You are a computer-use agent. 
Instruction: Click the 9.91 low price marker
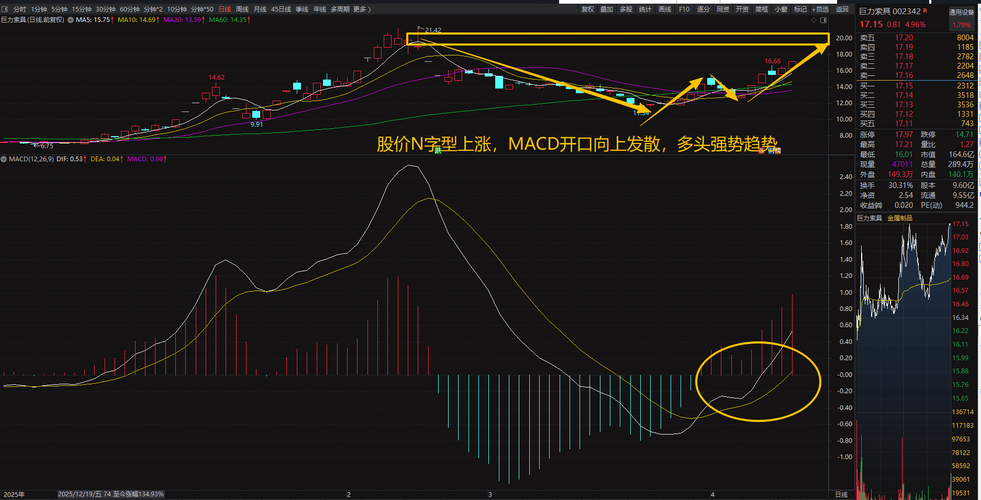pyautogui.click(x=257, y=125)
